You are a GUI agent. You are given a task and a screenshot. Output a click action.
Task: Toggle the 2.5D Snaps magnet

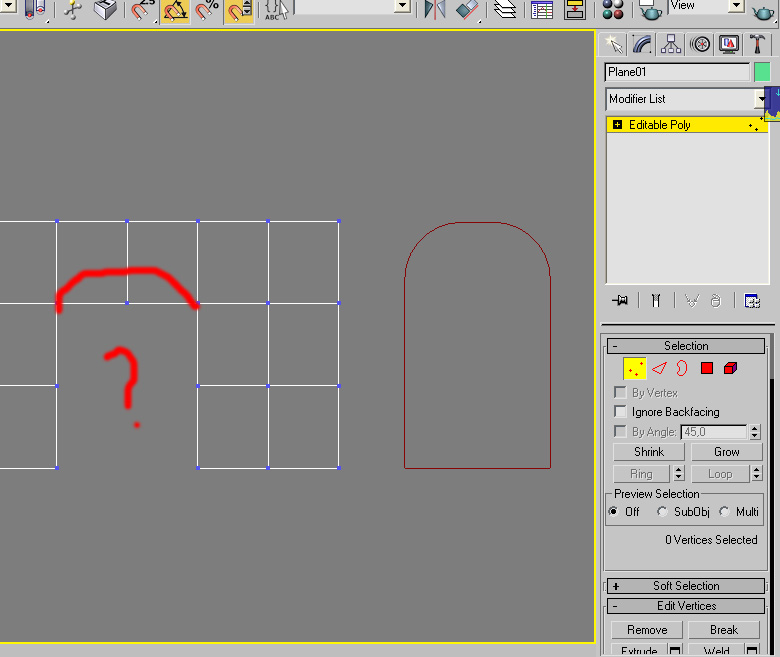point(142,10)
